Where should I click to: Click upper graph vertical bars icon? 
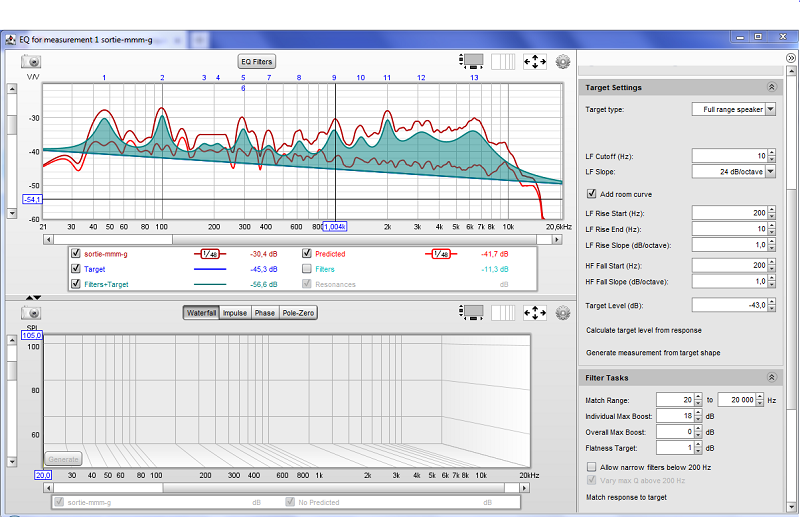coord(503,62)
